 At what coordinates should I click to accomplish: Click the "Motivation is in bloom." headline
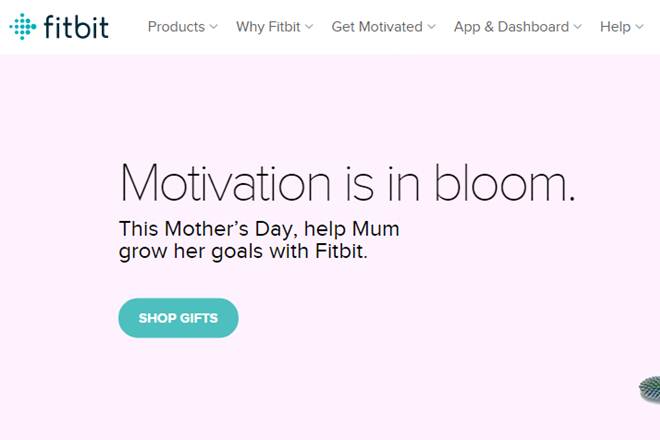[x=347, y=183]
